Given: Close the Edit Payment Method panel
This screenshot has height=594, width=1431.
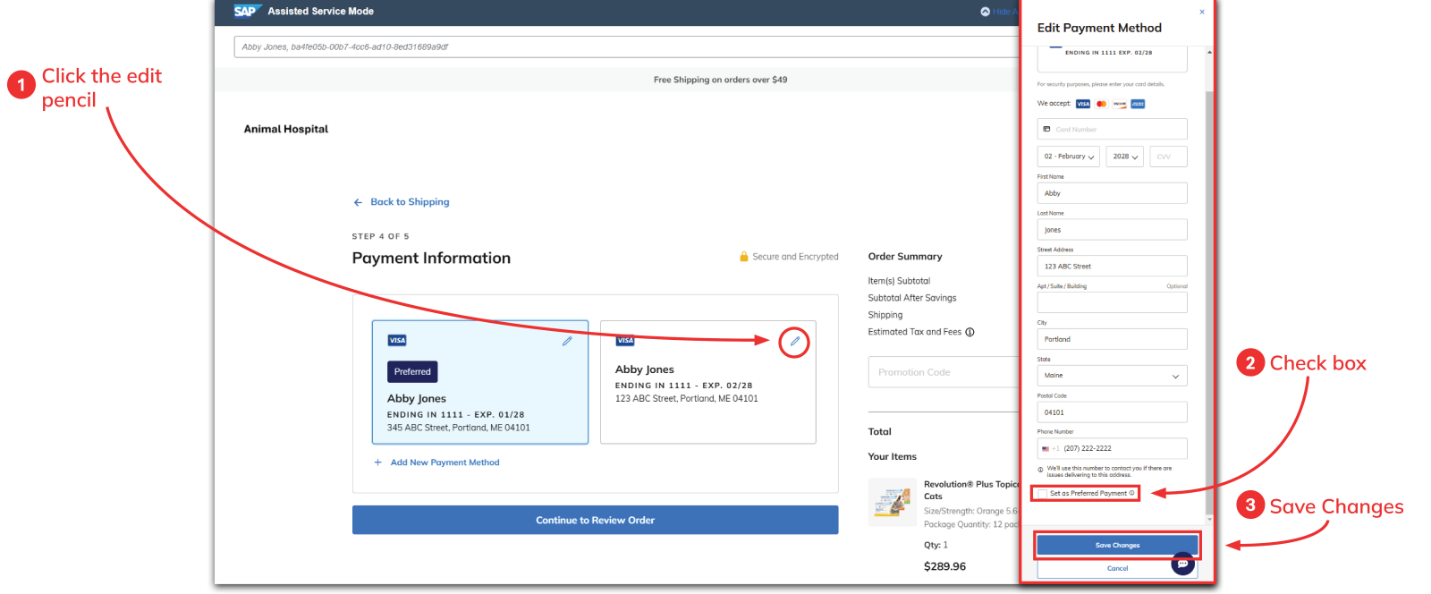Looking at the screenshot, I should (x=1201, y=12).
